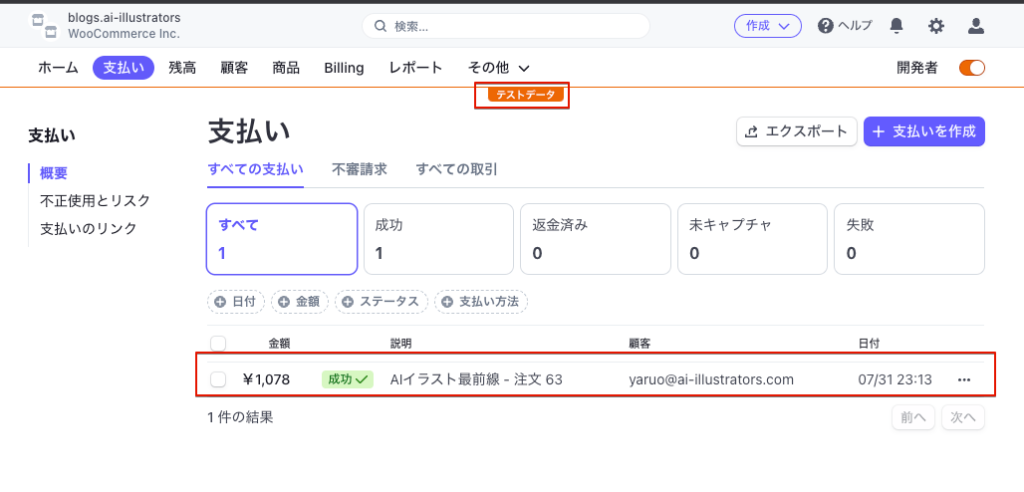Expand the 作成 dropdown button
Viewport: 1024px width, 492px height.
767,26
